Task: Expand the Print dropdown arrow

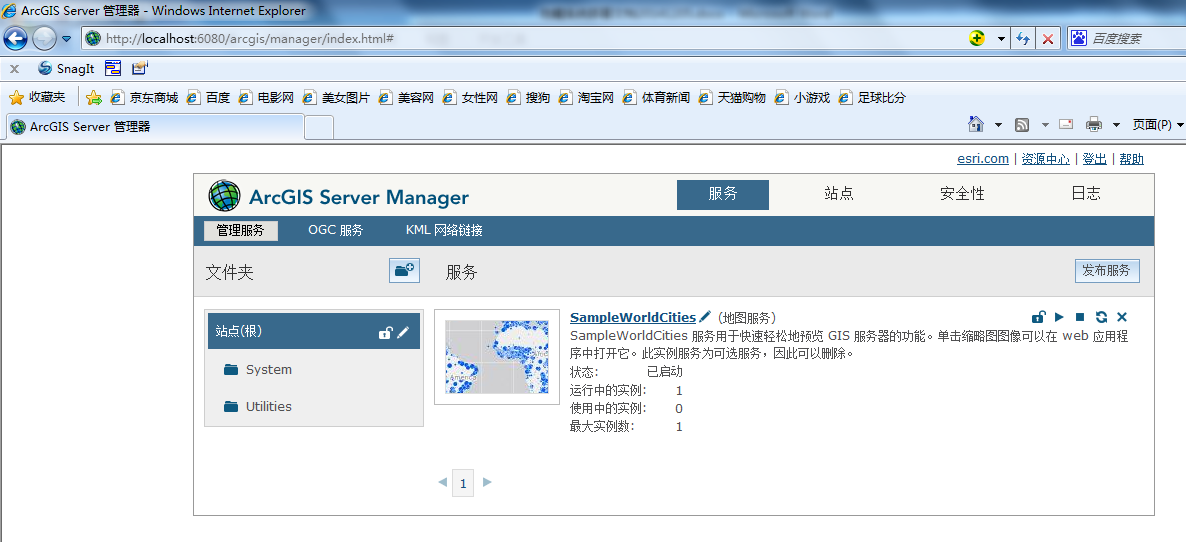Action: 1116,125
